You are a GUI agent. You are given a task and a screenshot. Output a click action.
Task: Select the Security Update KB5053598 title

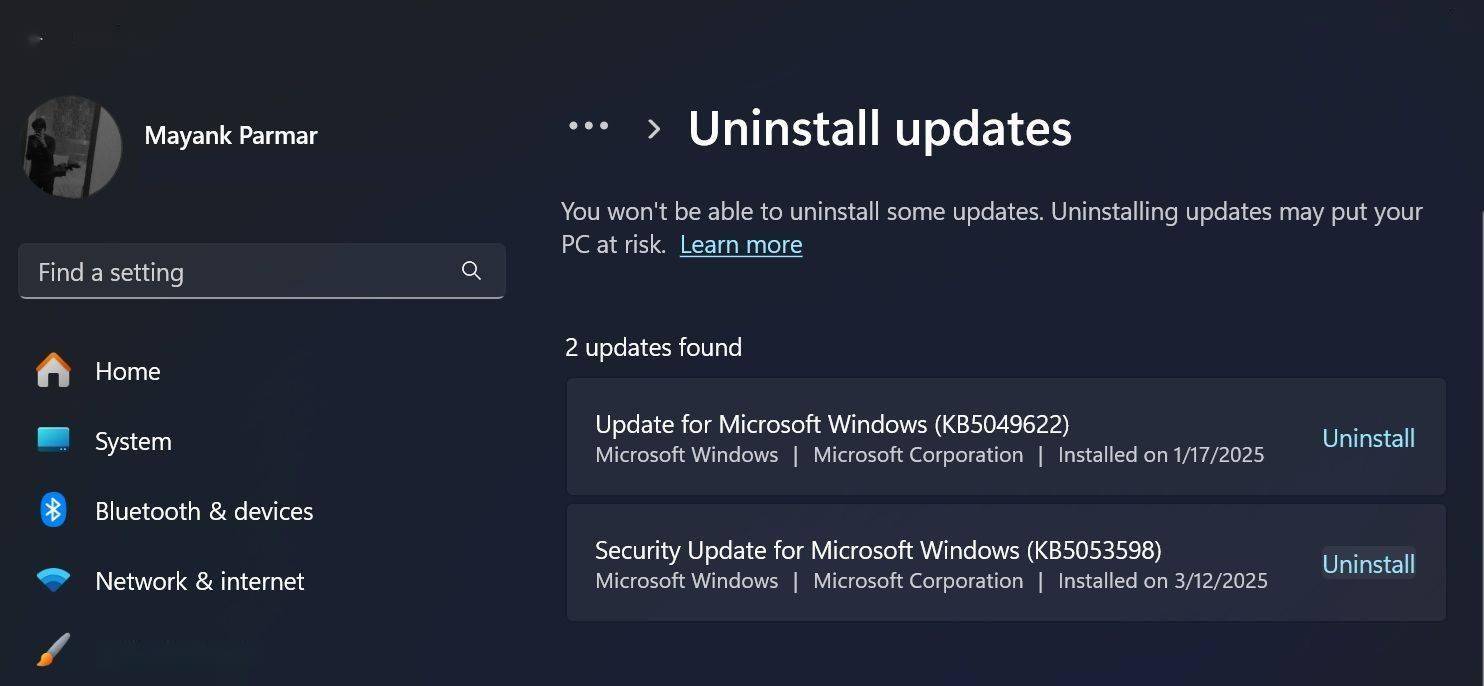click(x=878, y=550)
